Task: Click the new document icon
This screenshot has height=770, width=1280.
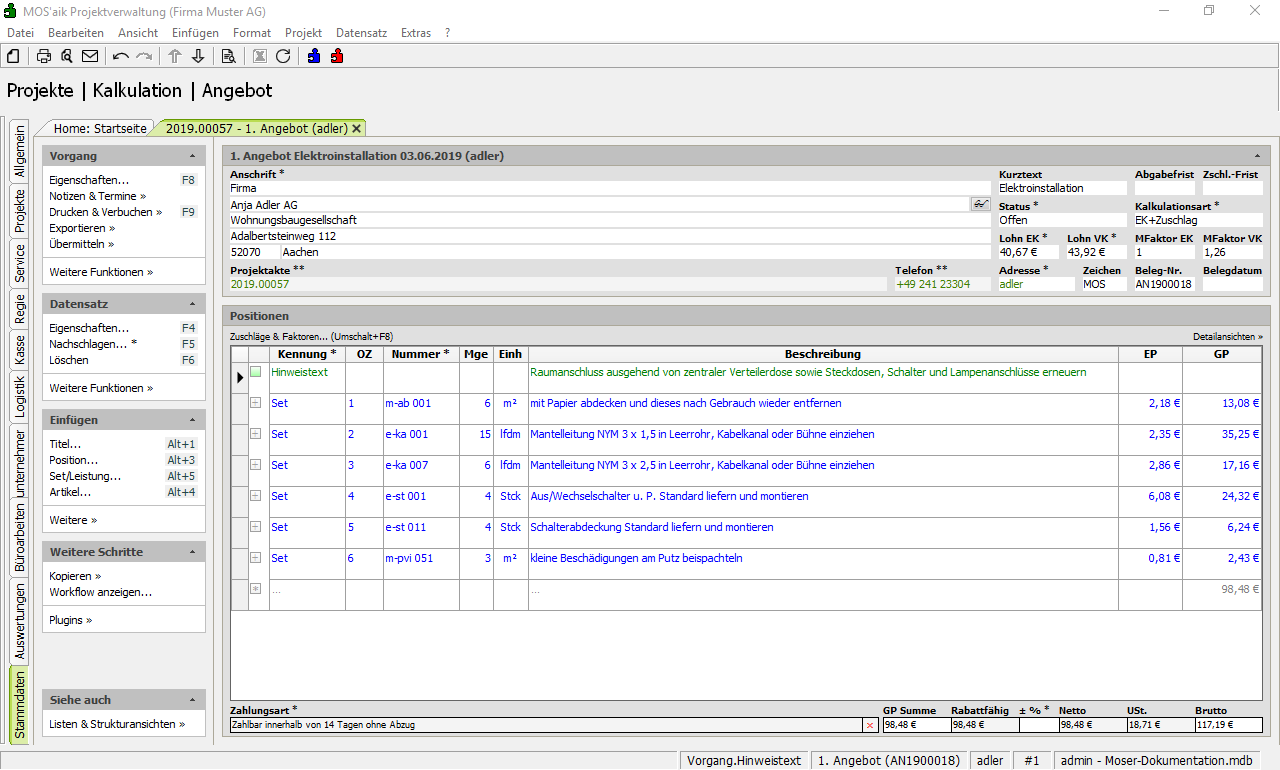Action: click(13, 56)
